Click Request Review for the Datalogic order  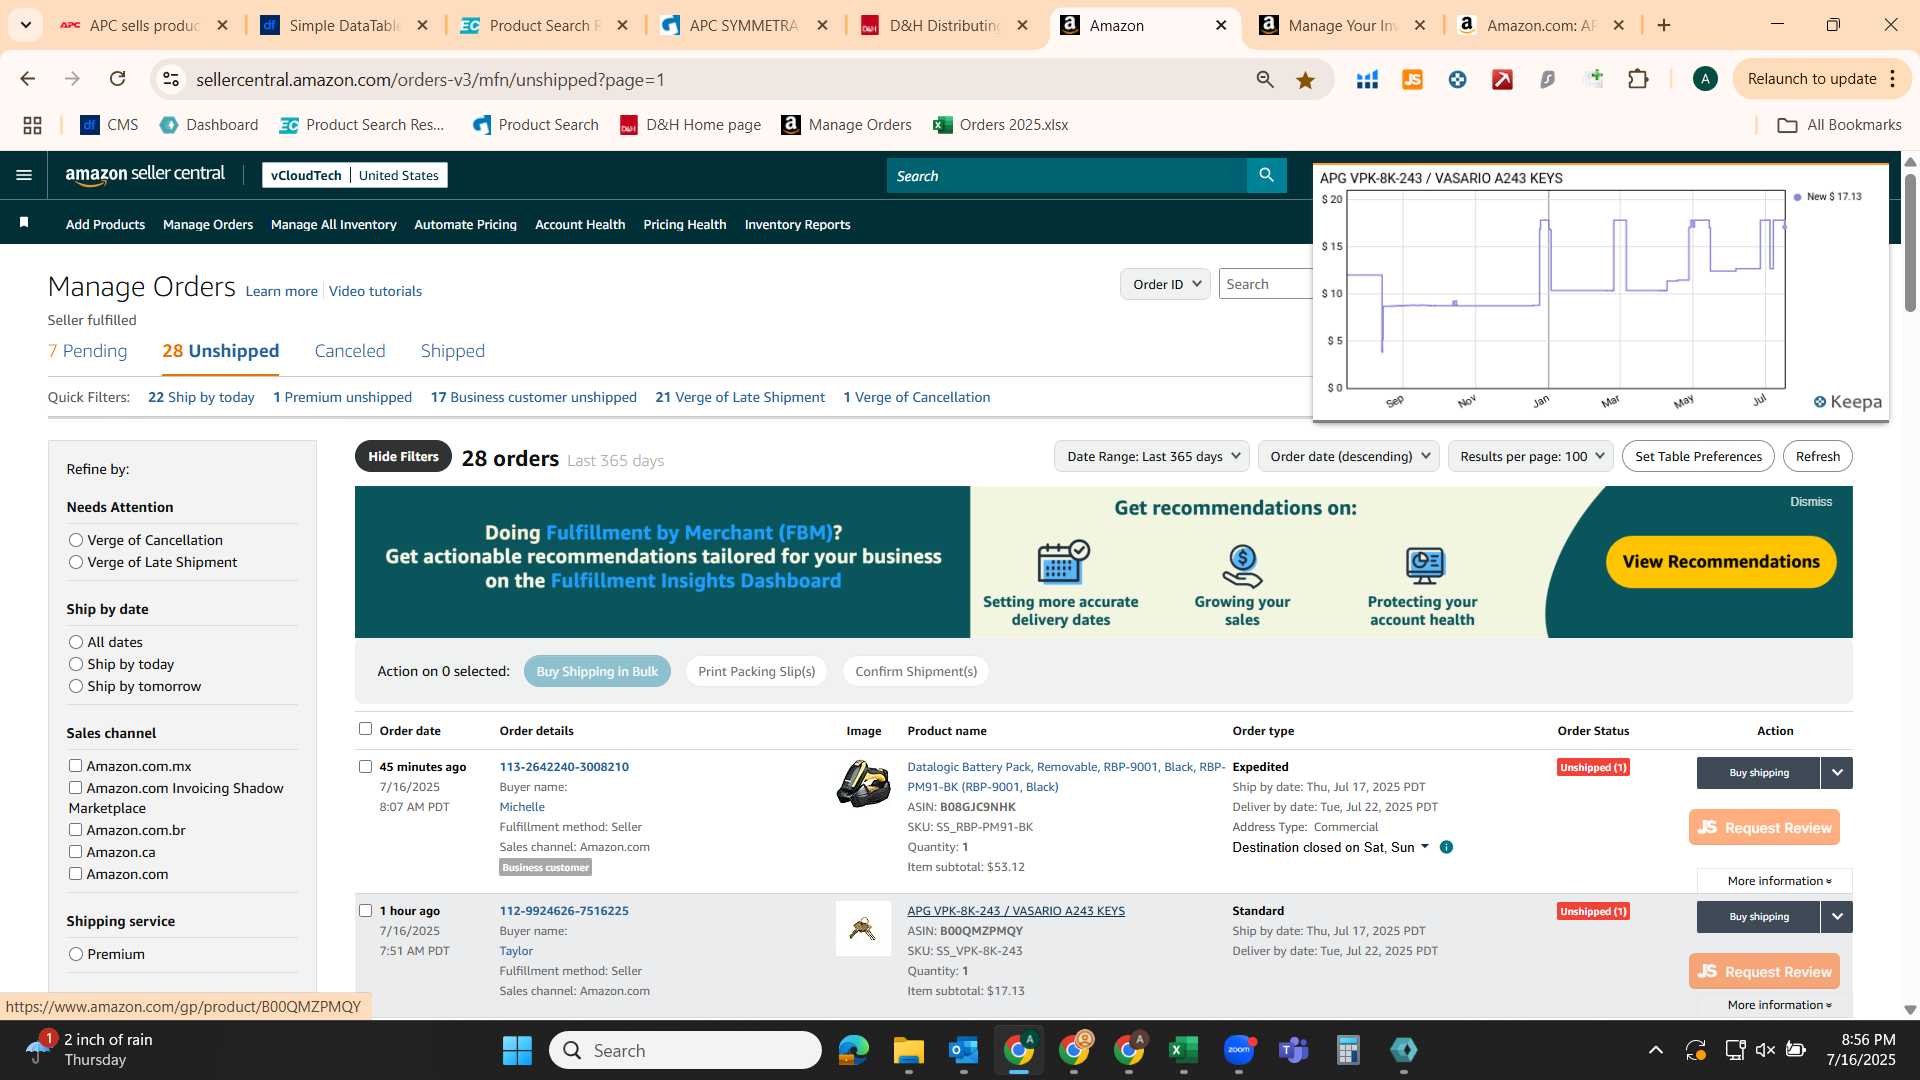(1764, 827)
